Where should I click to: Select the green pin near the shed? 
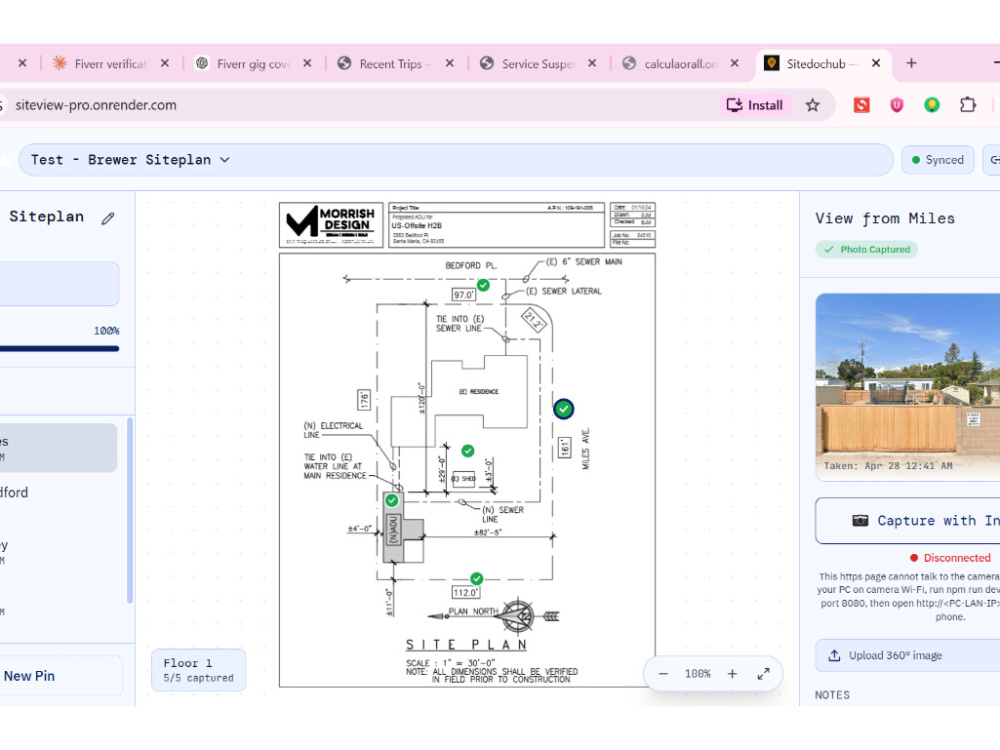pos(467,451)
